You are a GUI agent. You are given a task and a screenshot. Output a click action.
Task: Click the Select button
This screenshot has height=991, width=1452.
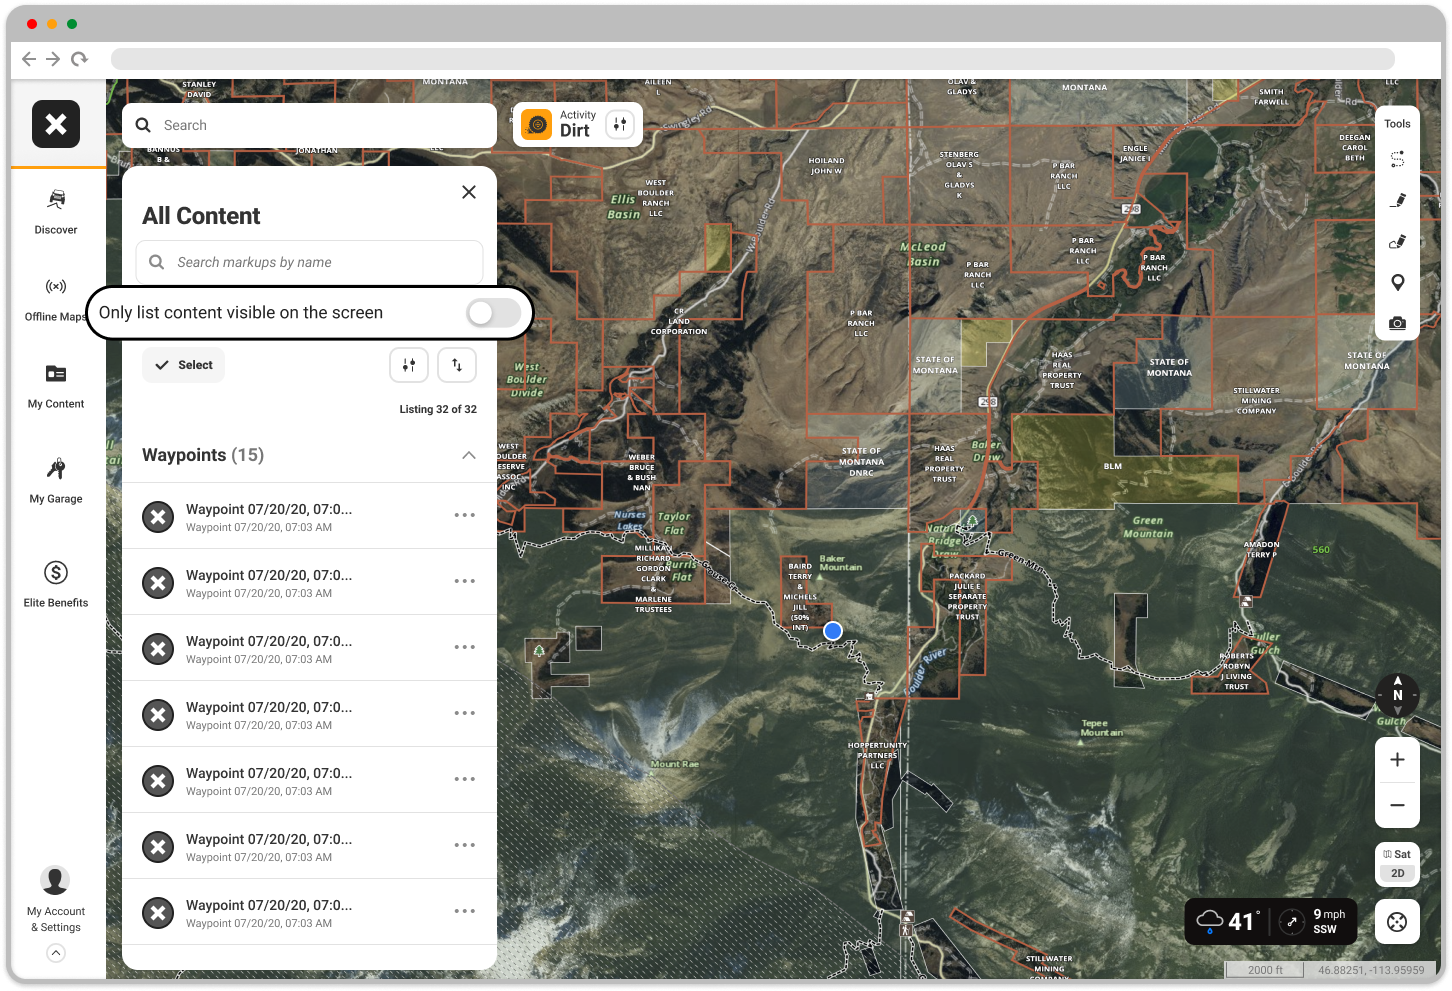click(x=183, y=365)
